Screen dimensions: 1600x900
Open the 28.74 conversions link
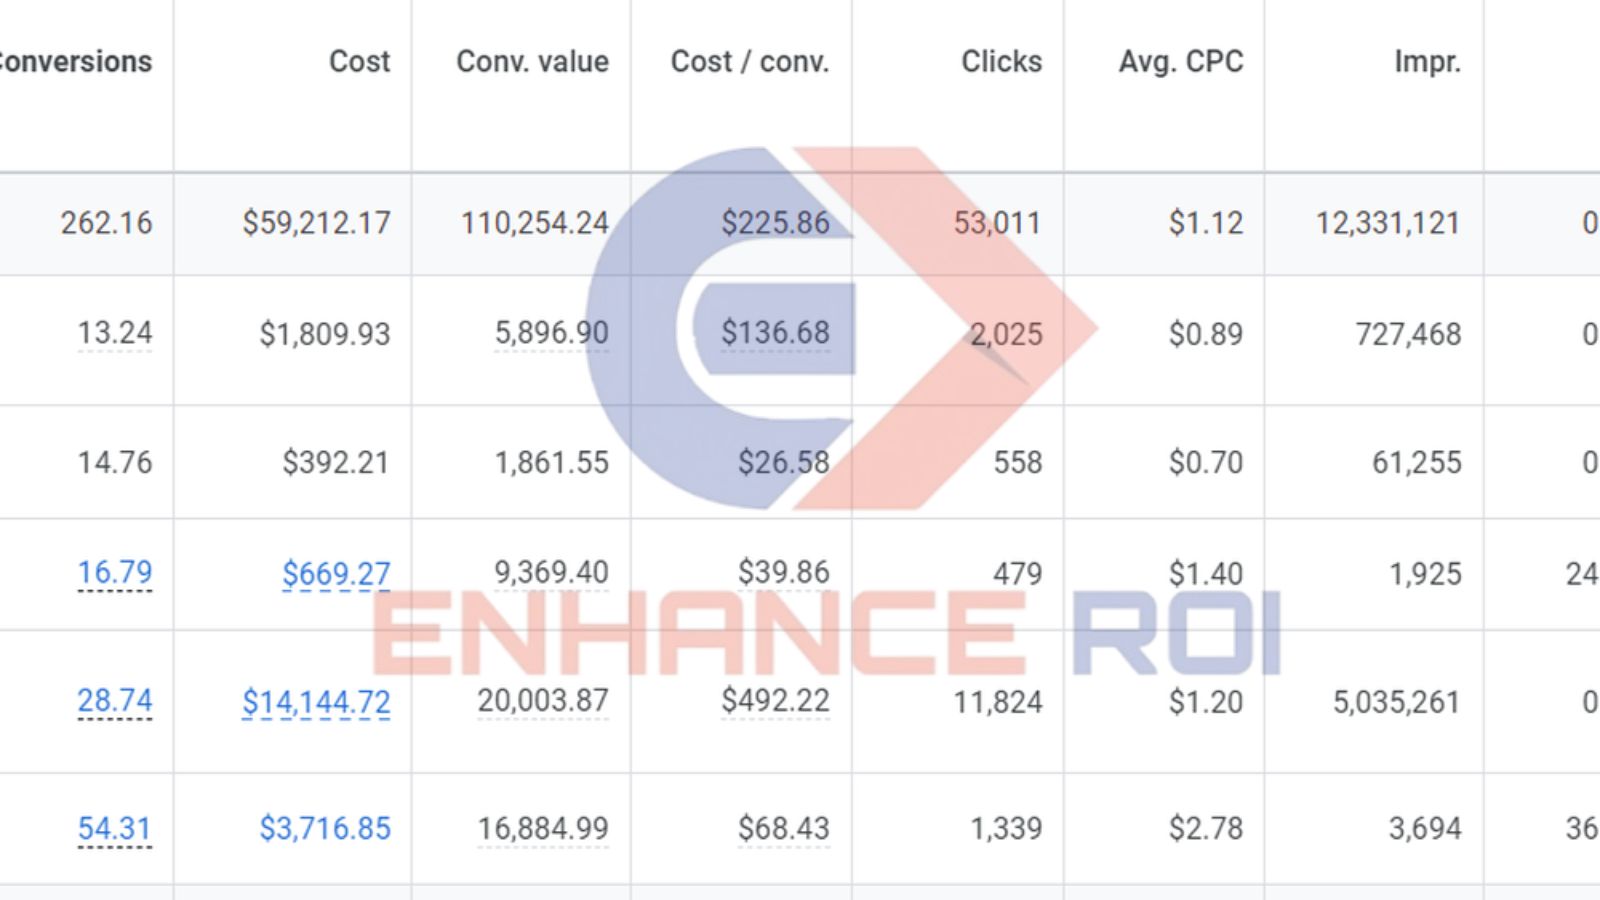(x=115, y=701)
